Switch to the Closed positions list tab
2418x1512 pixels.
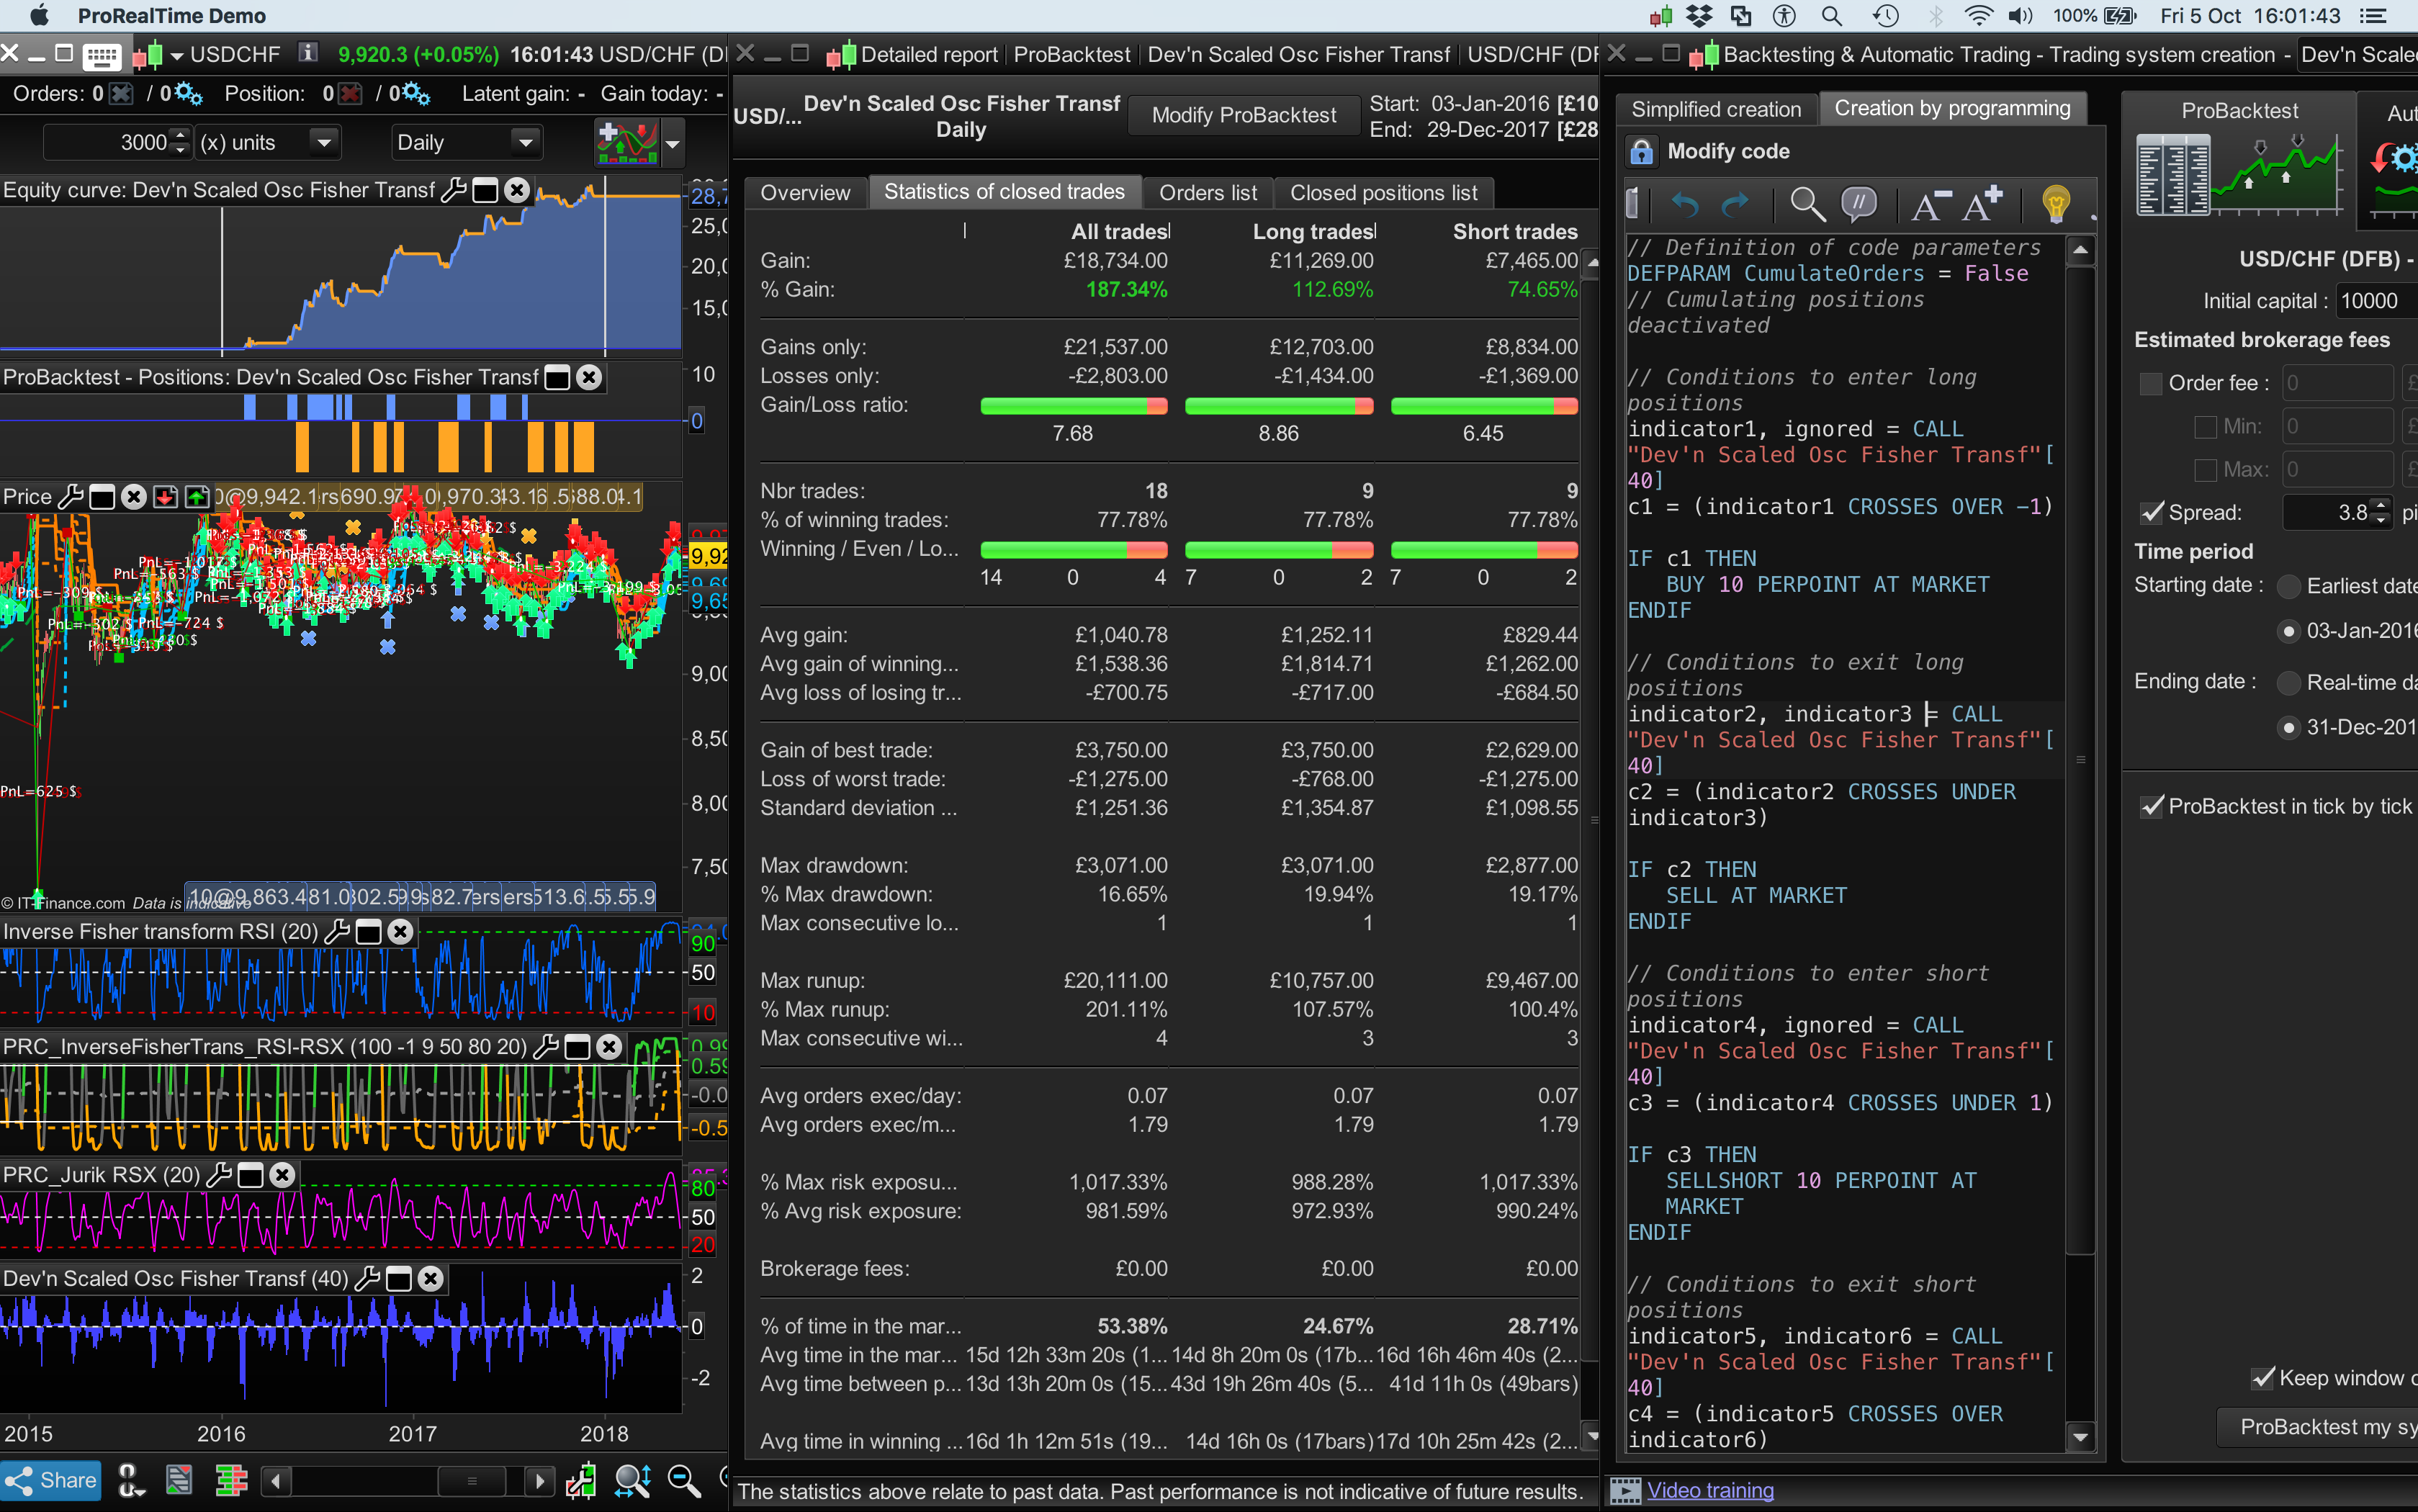[x=1384, y=192]
